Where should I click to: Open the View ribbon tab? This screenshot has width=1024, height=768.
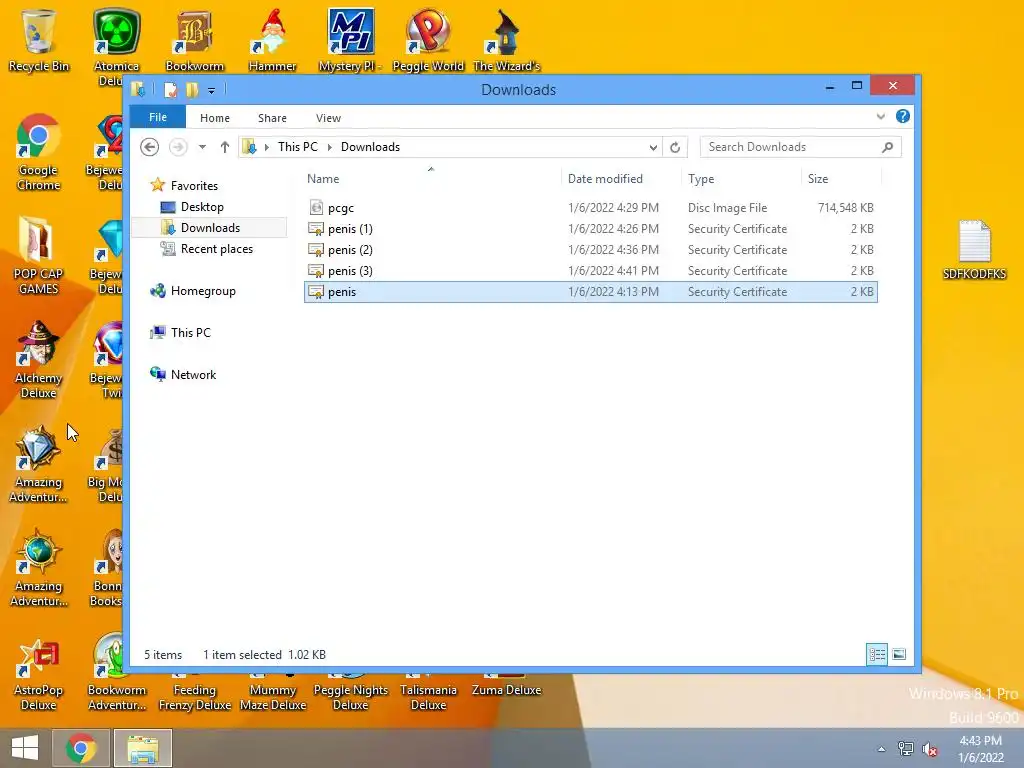click(328, 118)
